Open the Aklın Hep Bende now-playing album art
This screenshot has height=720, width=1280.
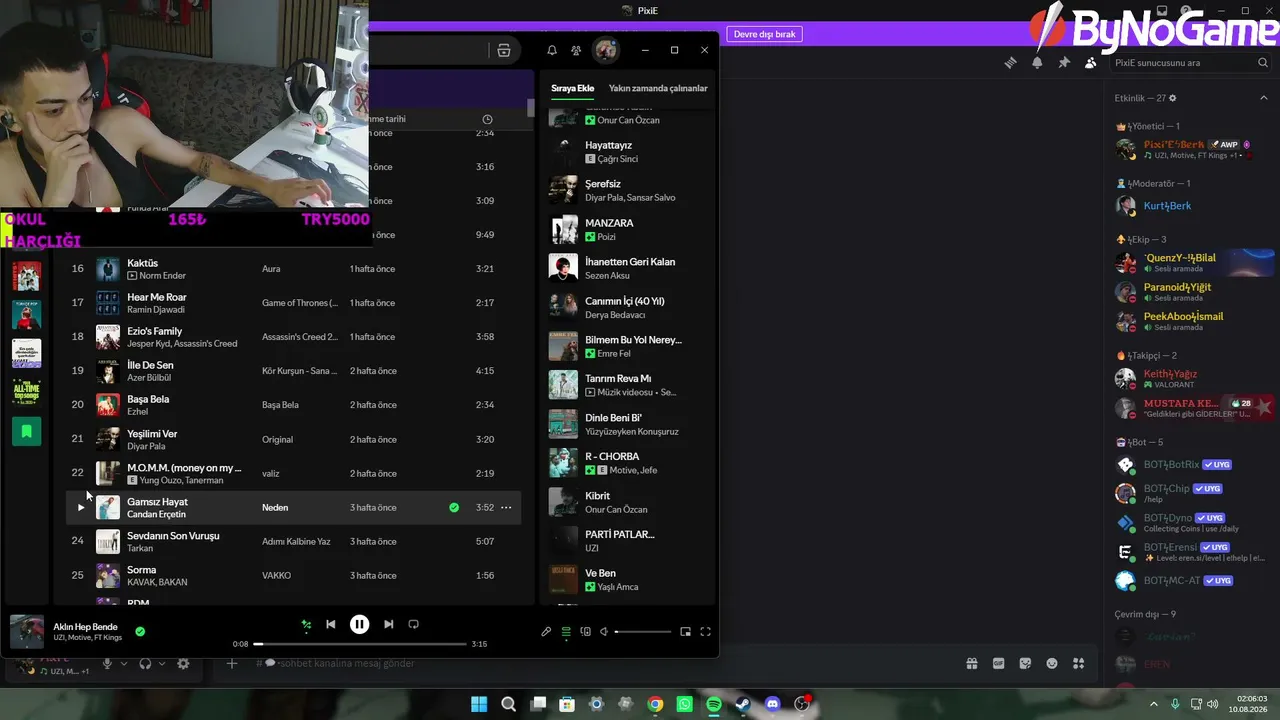click(27, 632)
